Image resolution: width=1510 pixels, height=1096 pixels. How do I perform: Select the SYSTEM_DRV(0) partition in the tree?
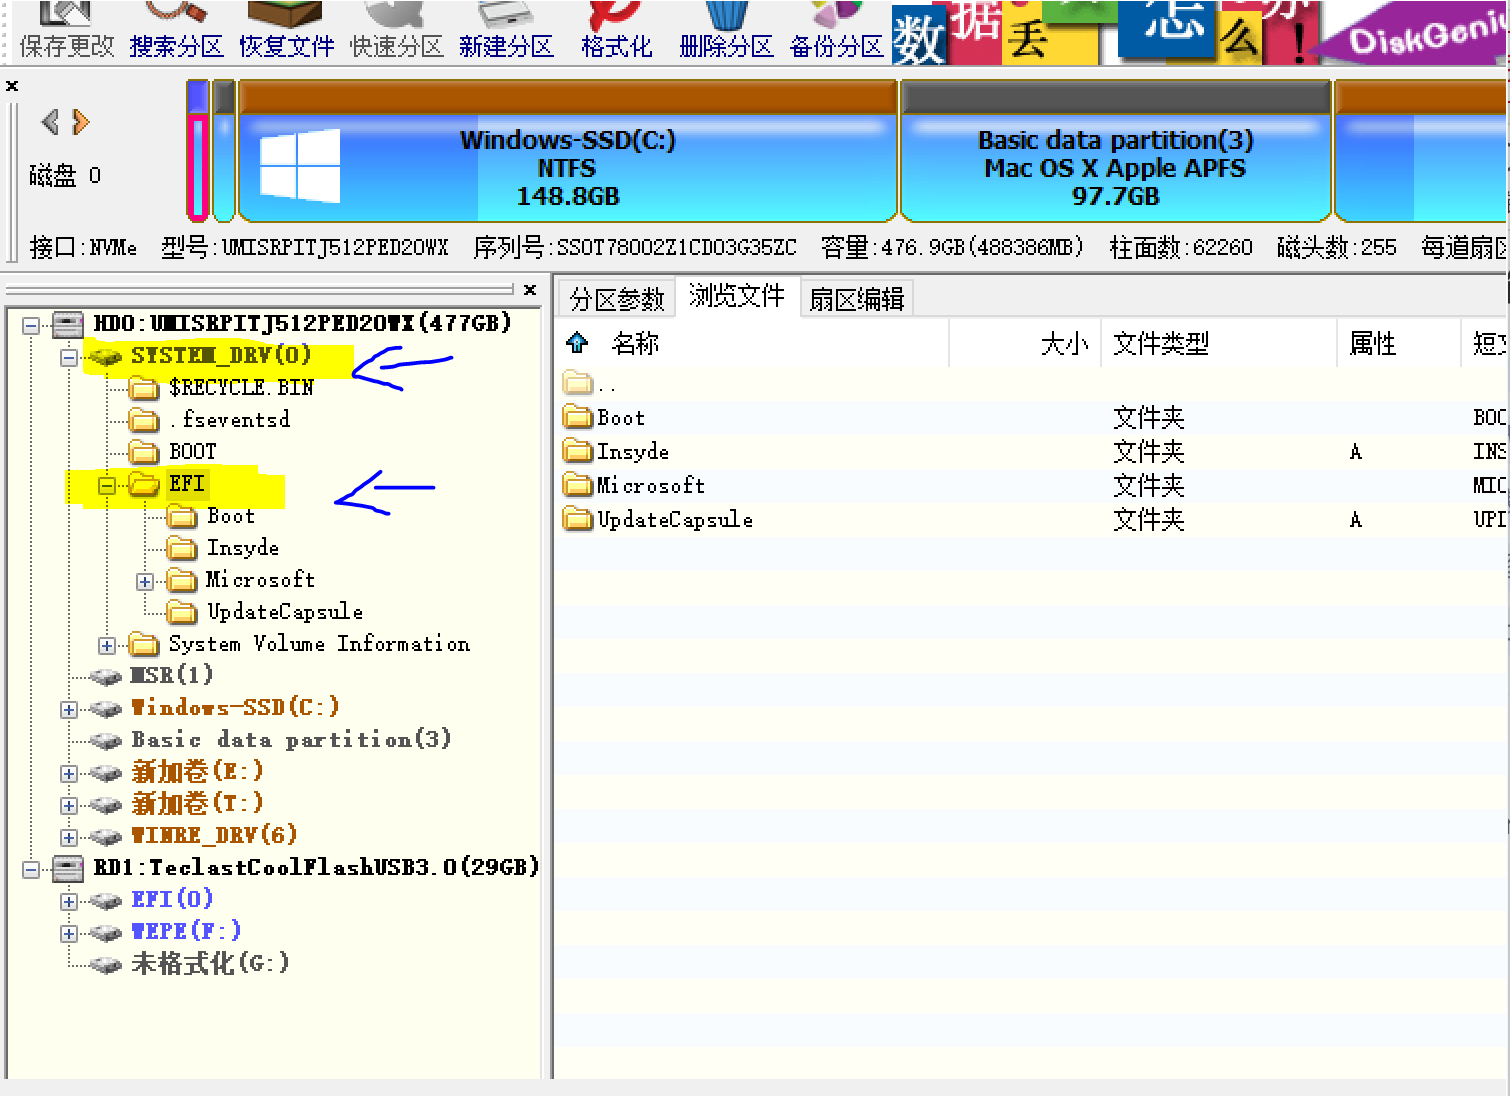click(221, 355)
